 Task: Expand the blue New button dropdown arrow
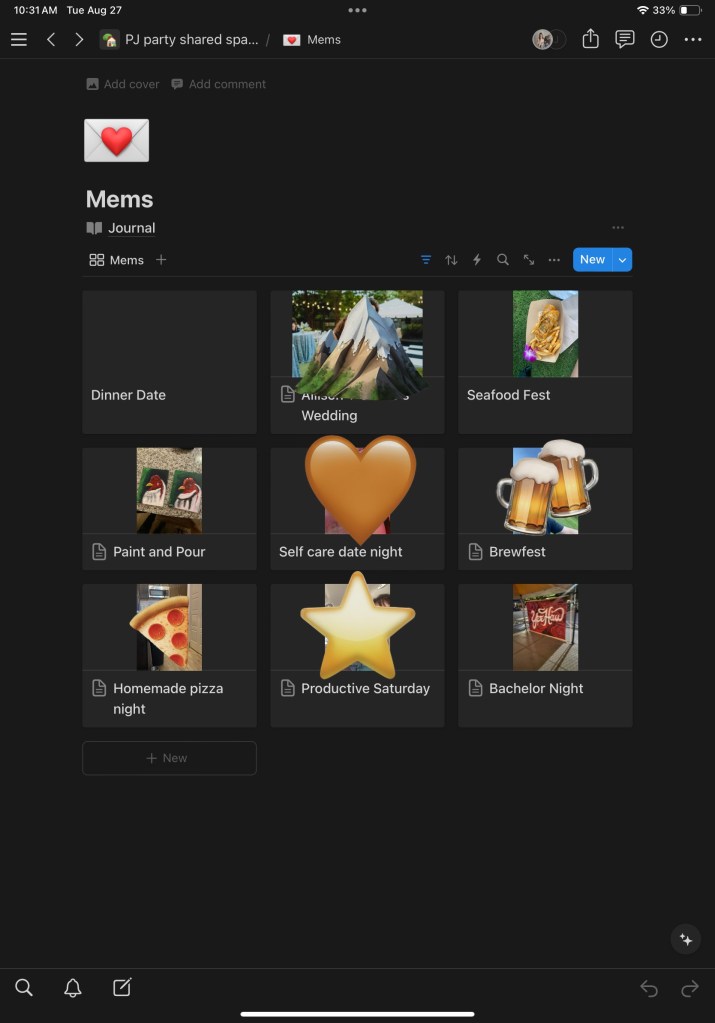(622, 260)
